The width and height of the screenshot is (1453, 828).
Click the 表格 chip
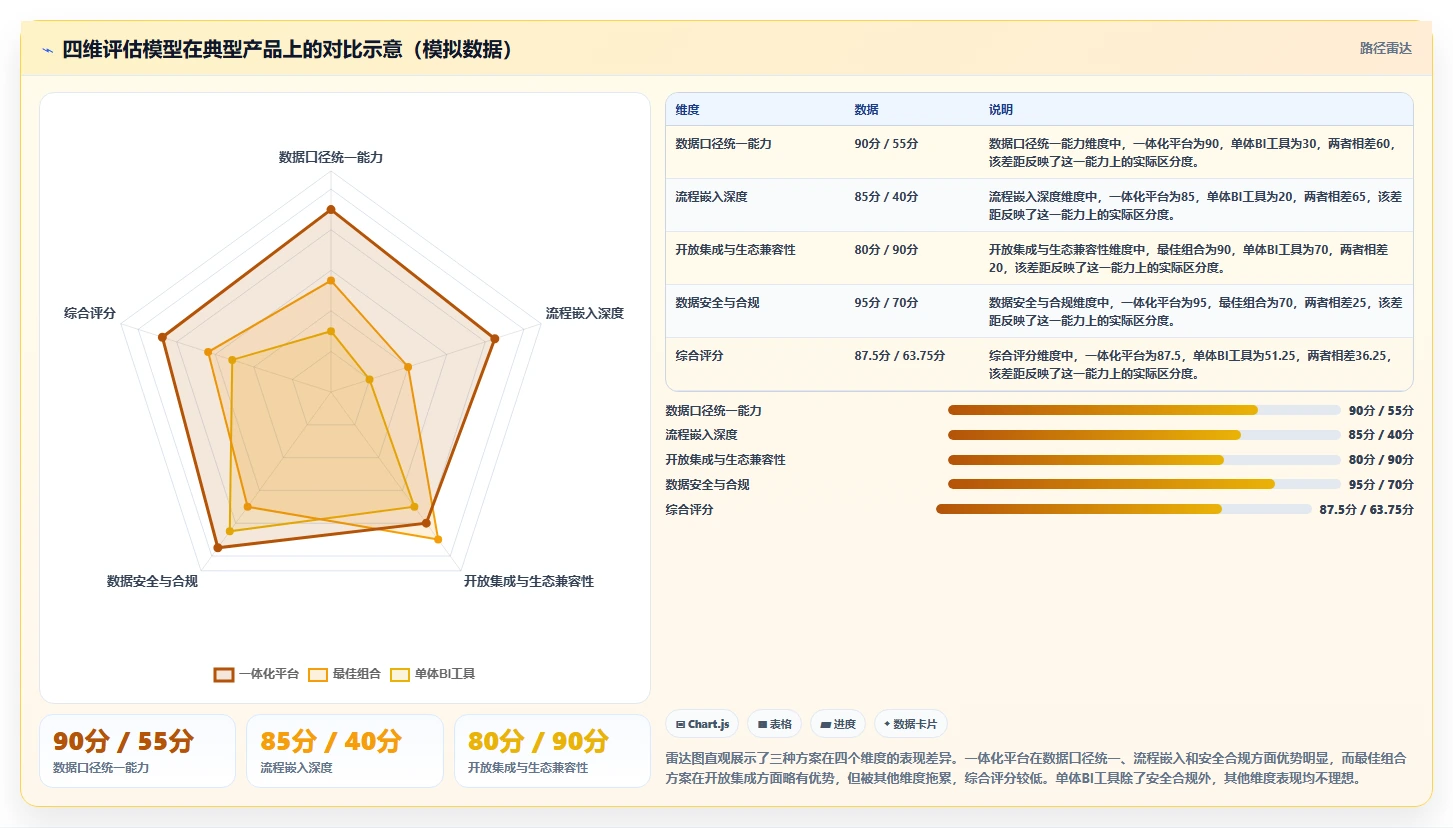point(775,724)
